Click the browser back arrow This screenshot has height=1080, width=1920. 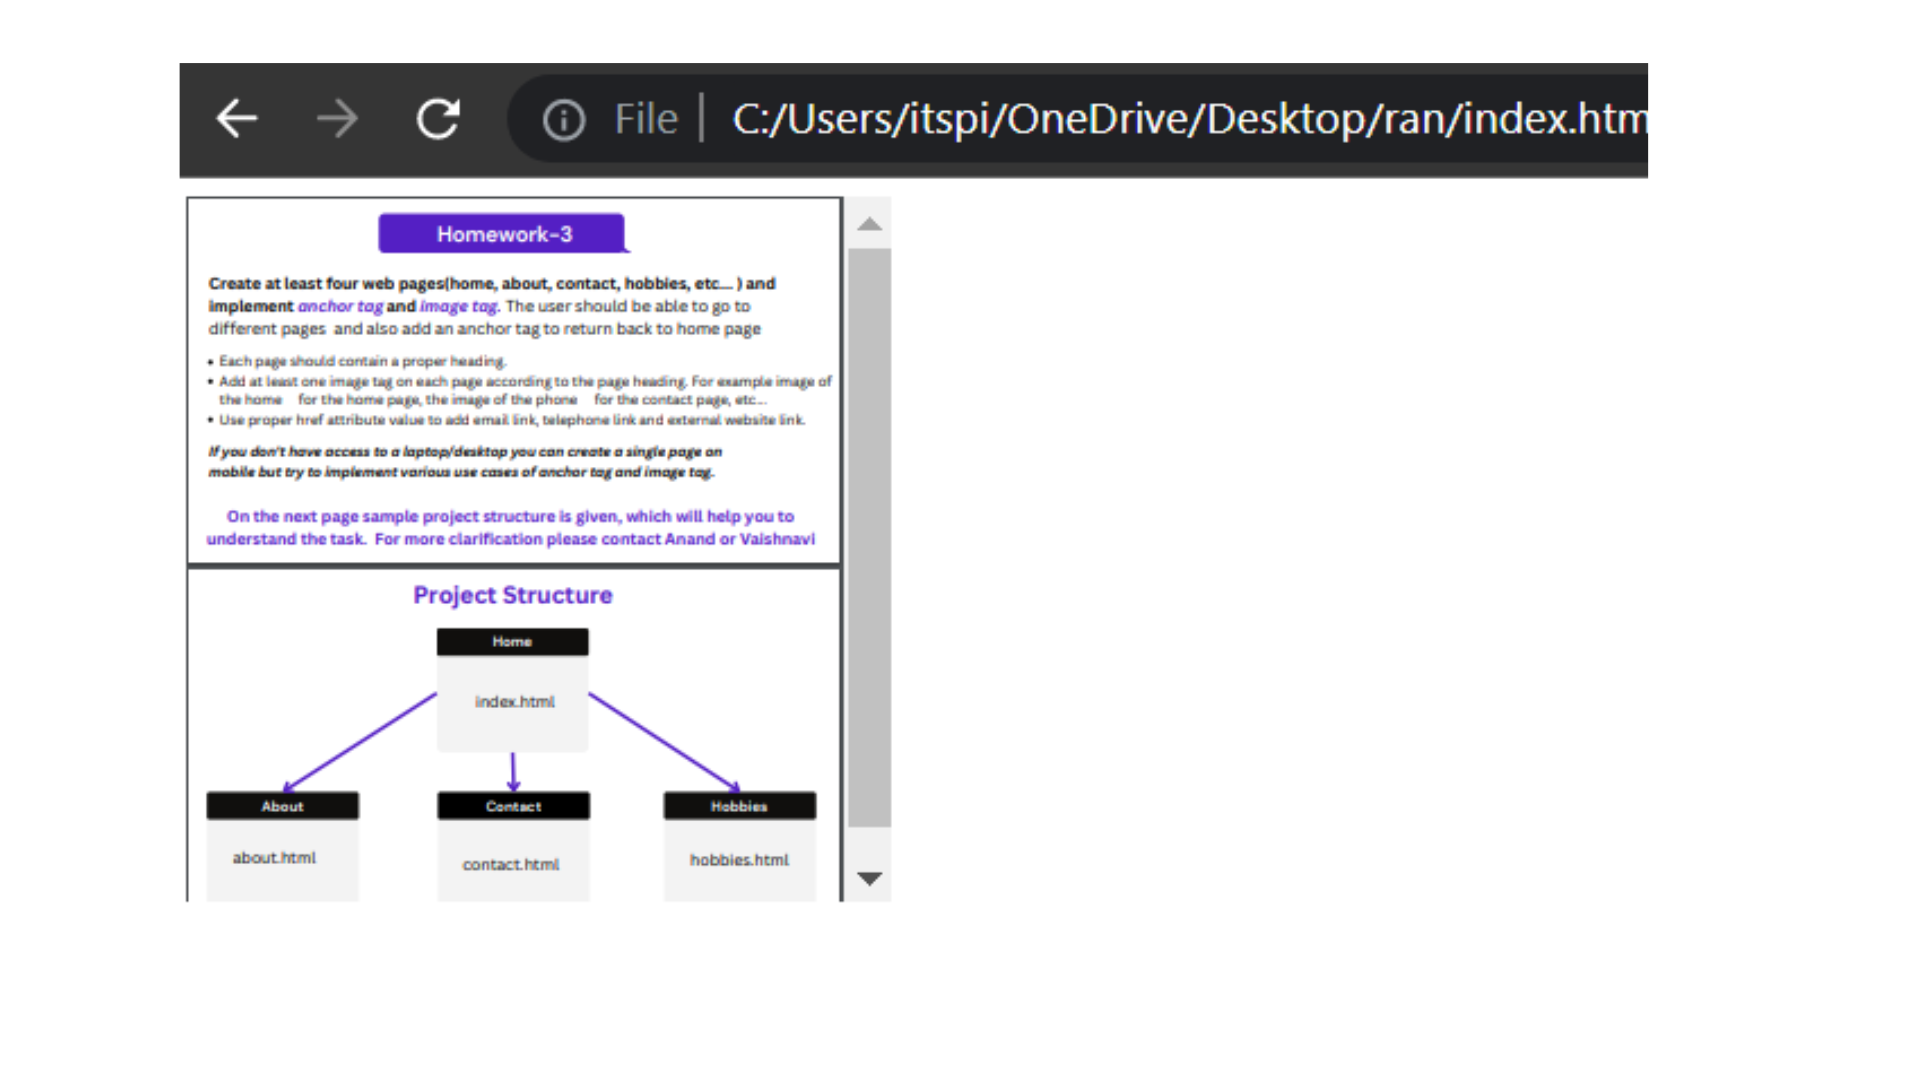(237, 119)
